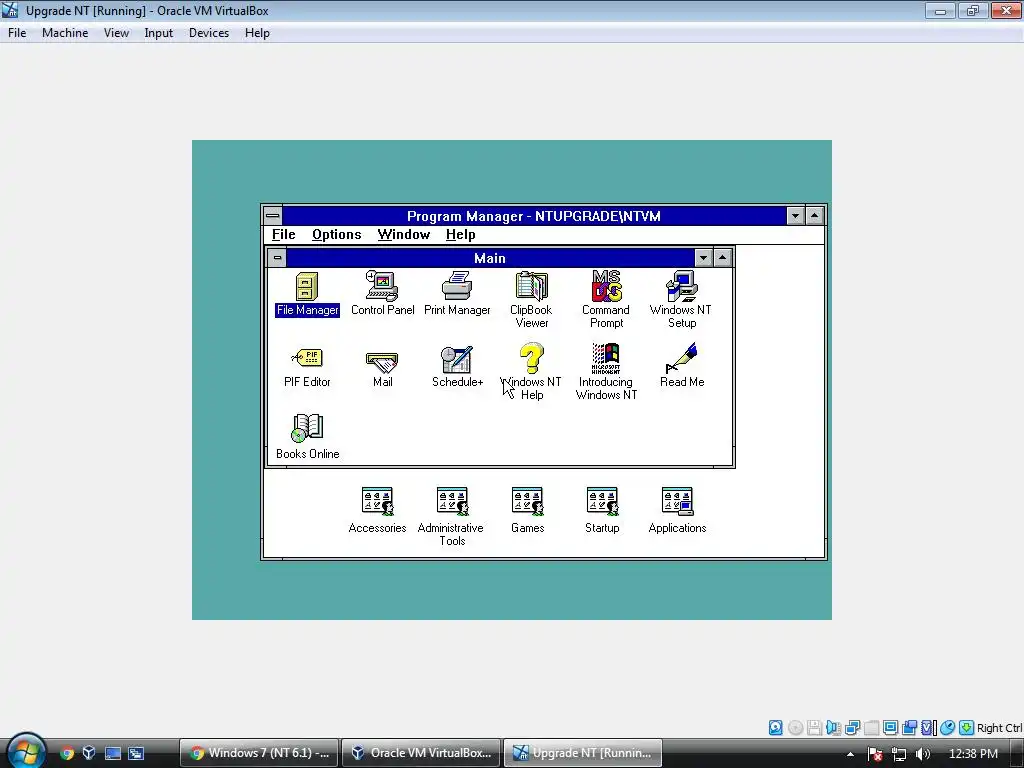
Task: Launch Chrome from the quick launch bar
Action: coord(67,753)
